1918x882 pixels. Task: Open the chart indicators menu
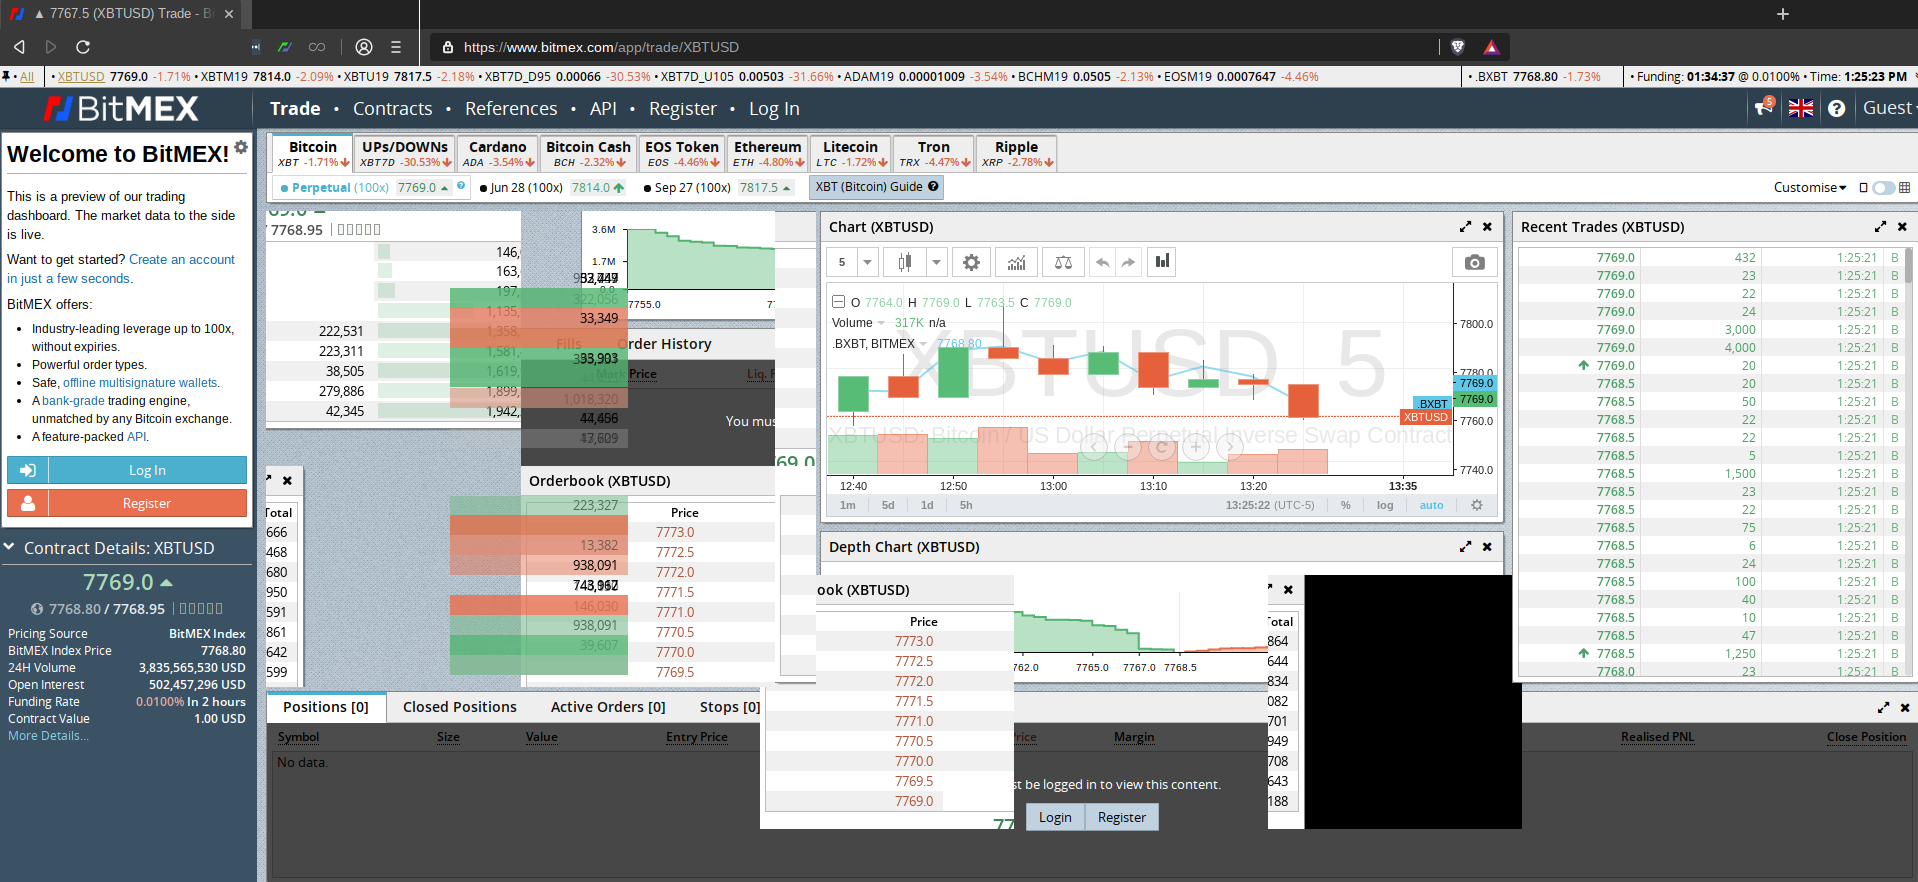click(1016, 263)
